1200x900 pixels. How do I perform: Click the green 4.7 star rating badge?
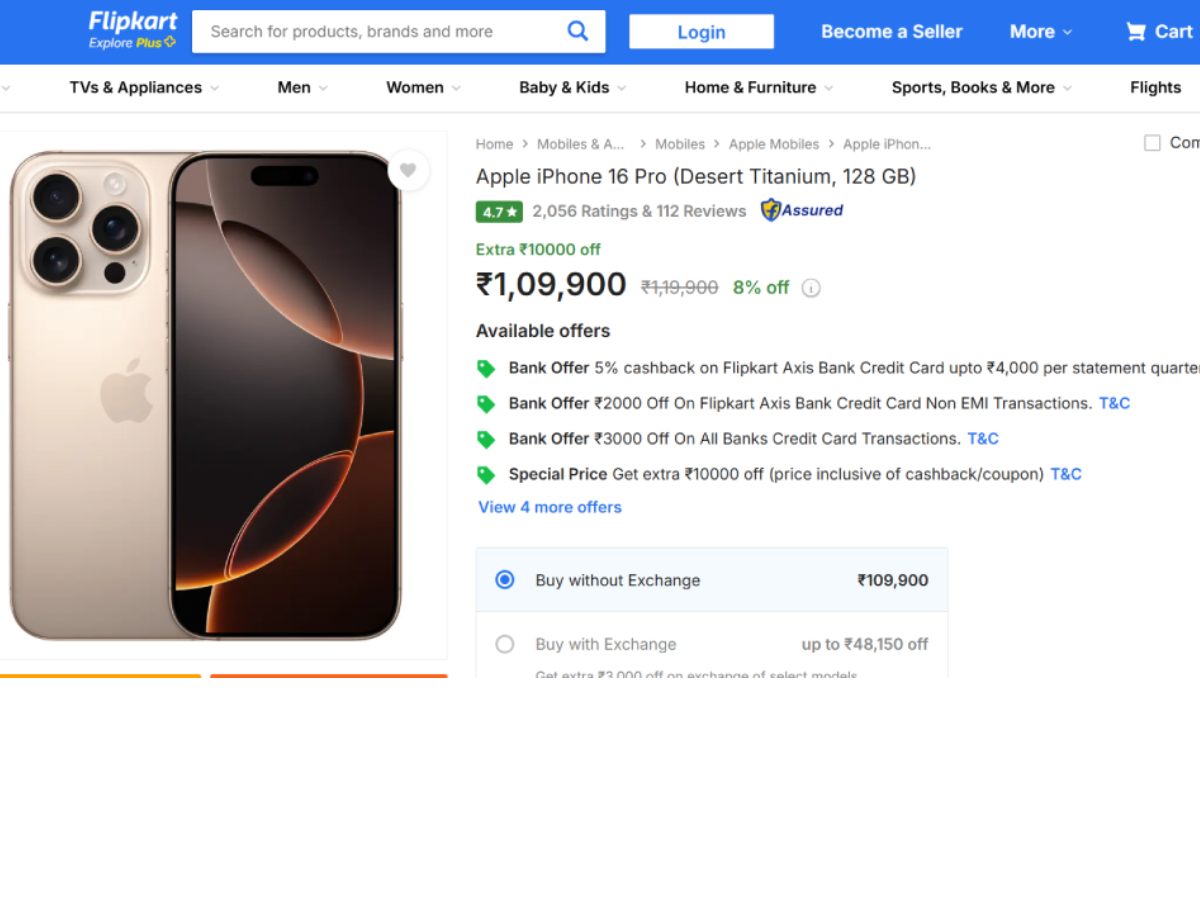point(499,212)
